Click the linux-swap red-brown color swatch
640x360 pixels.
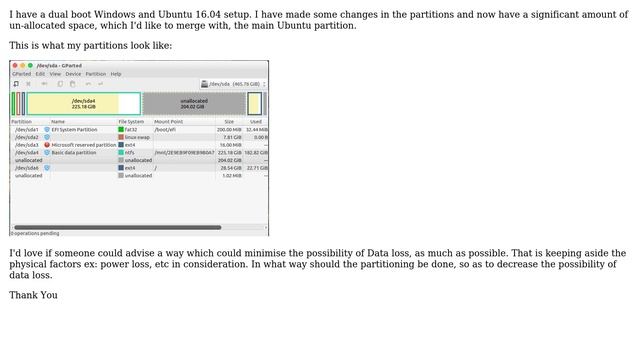coord(121,137)
